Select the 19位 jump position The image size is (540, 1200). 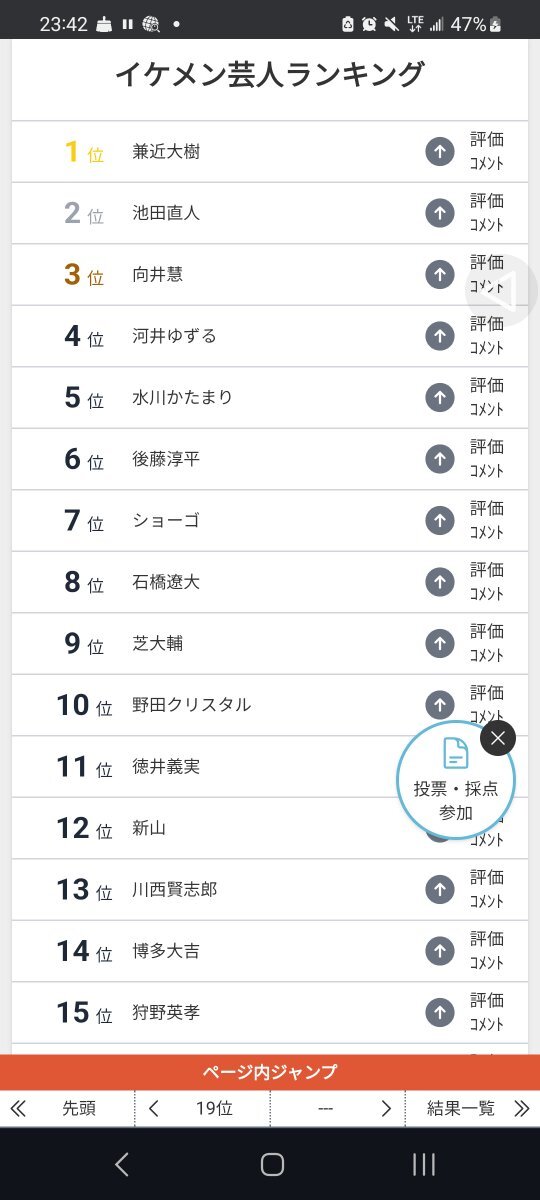click(214, 1108)
